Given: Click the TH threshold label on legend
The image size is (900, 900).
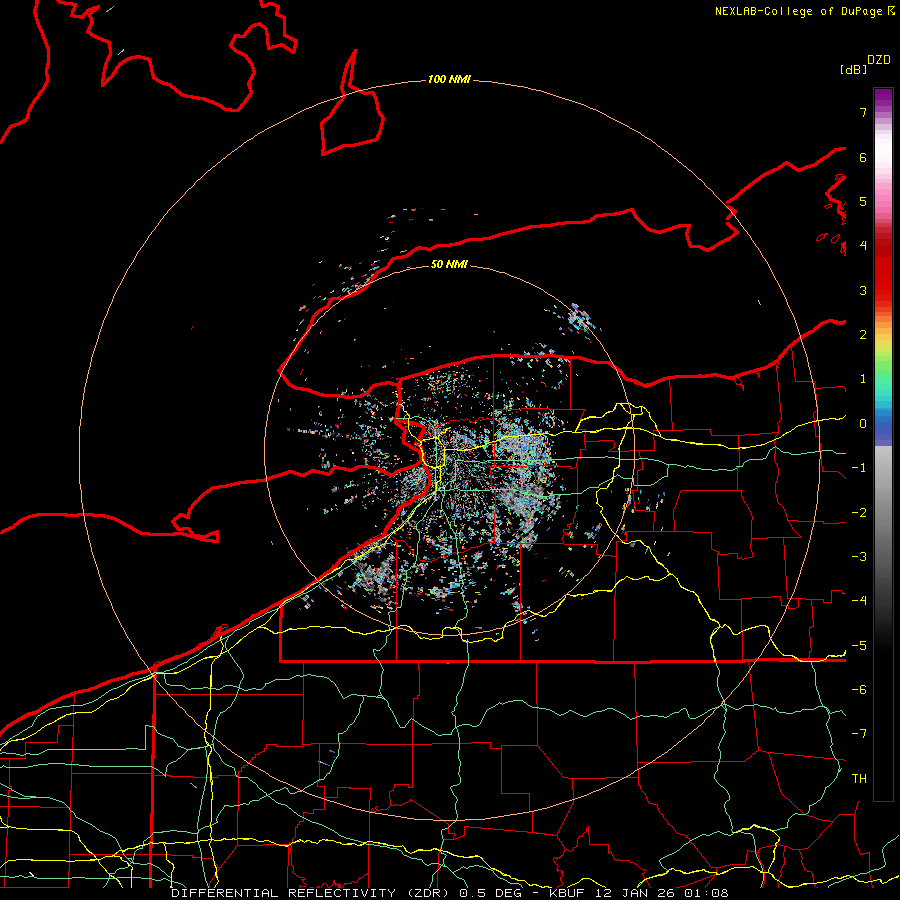Looking at the screenshot, I should click(859, 779).
